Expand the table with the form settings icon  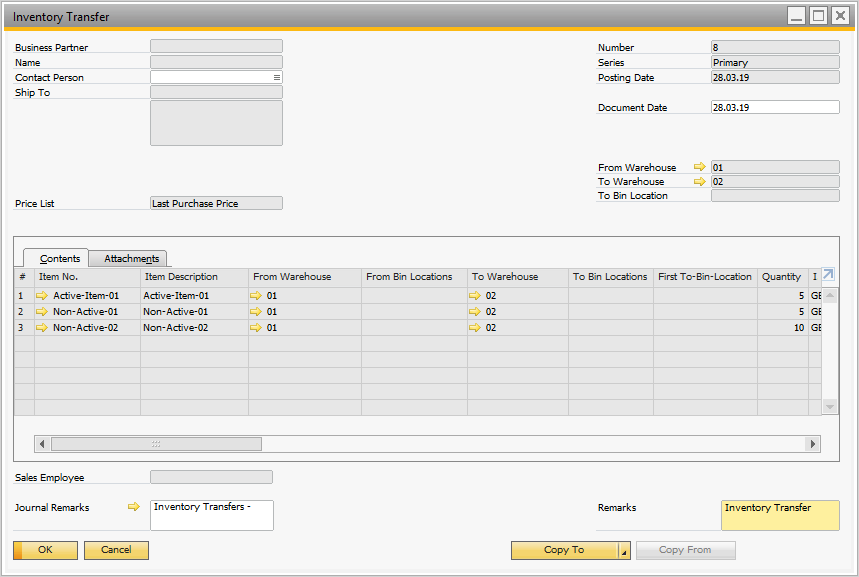[x=828, y=275]
